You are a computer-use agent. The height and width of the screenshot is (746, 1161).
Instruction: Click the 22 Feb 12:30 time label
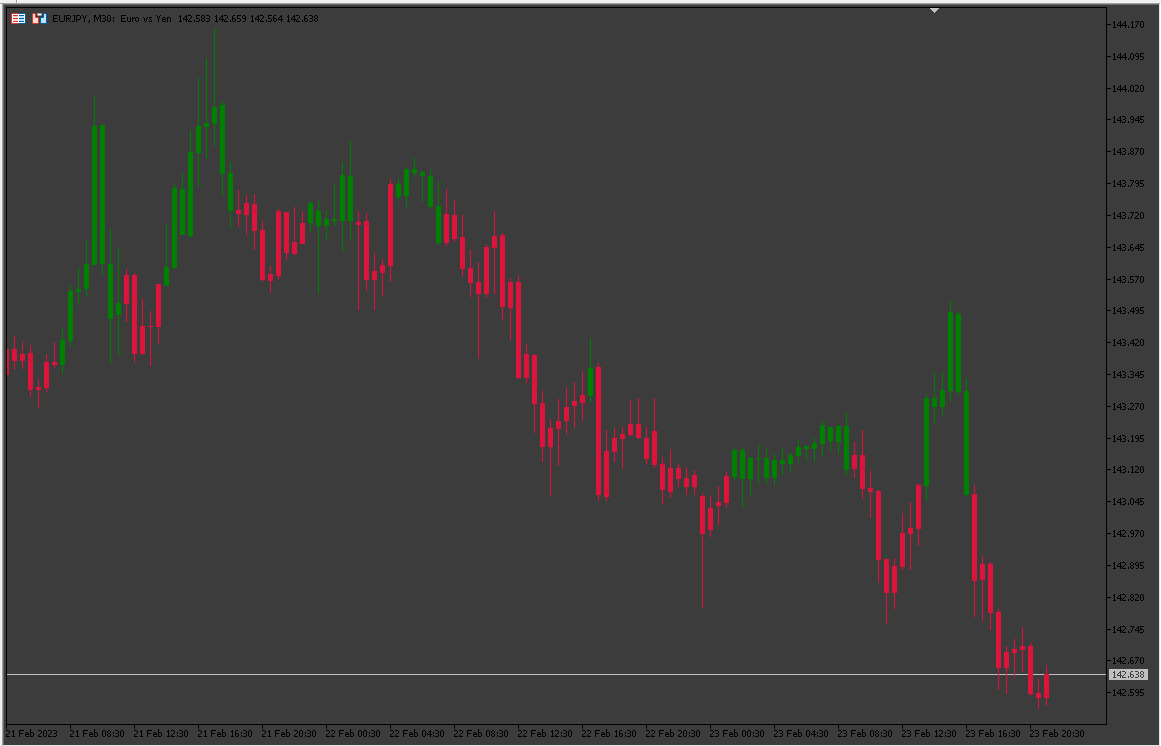tap(545, 734)
